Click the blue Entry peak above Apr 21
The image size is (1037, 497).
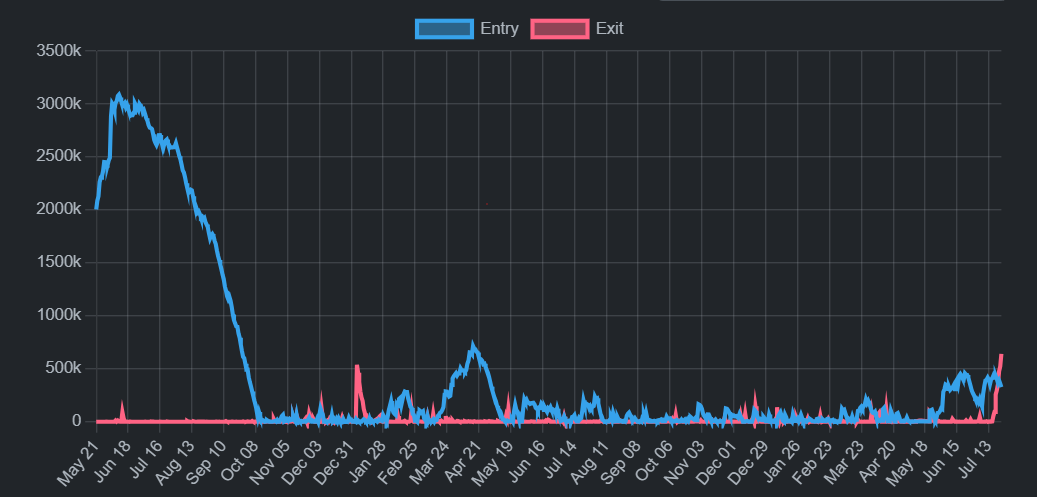click(x=474, y=347)
